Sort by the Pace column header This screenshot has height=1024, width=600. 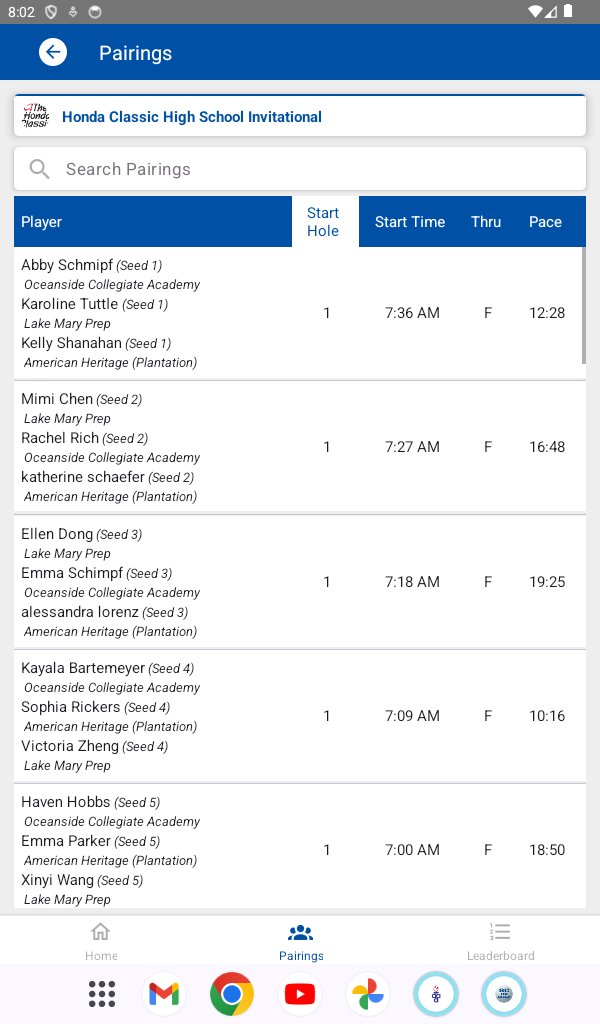click(x=545, y=222)
